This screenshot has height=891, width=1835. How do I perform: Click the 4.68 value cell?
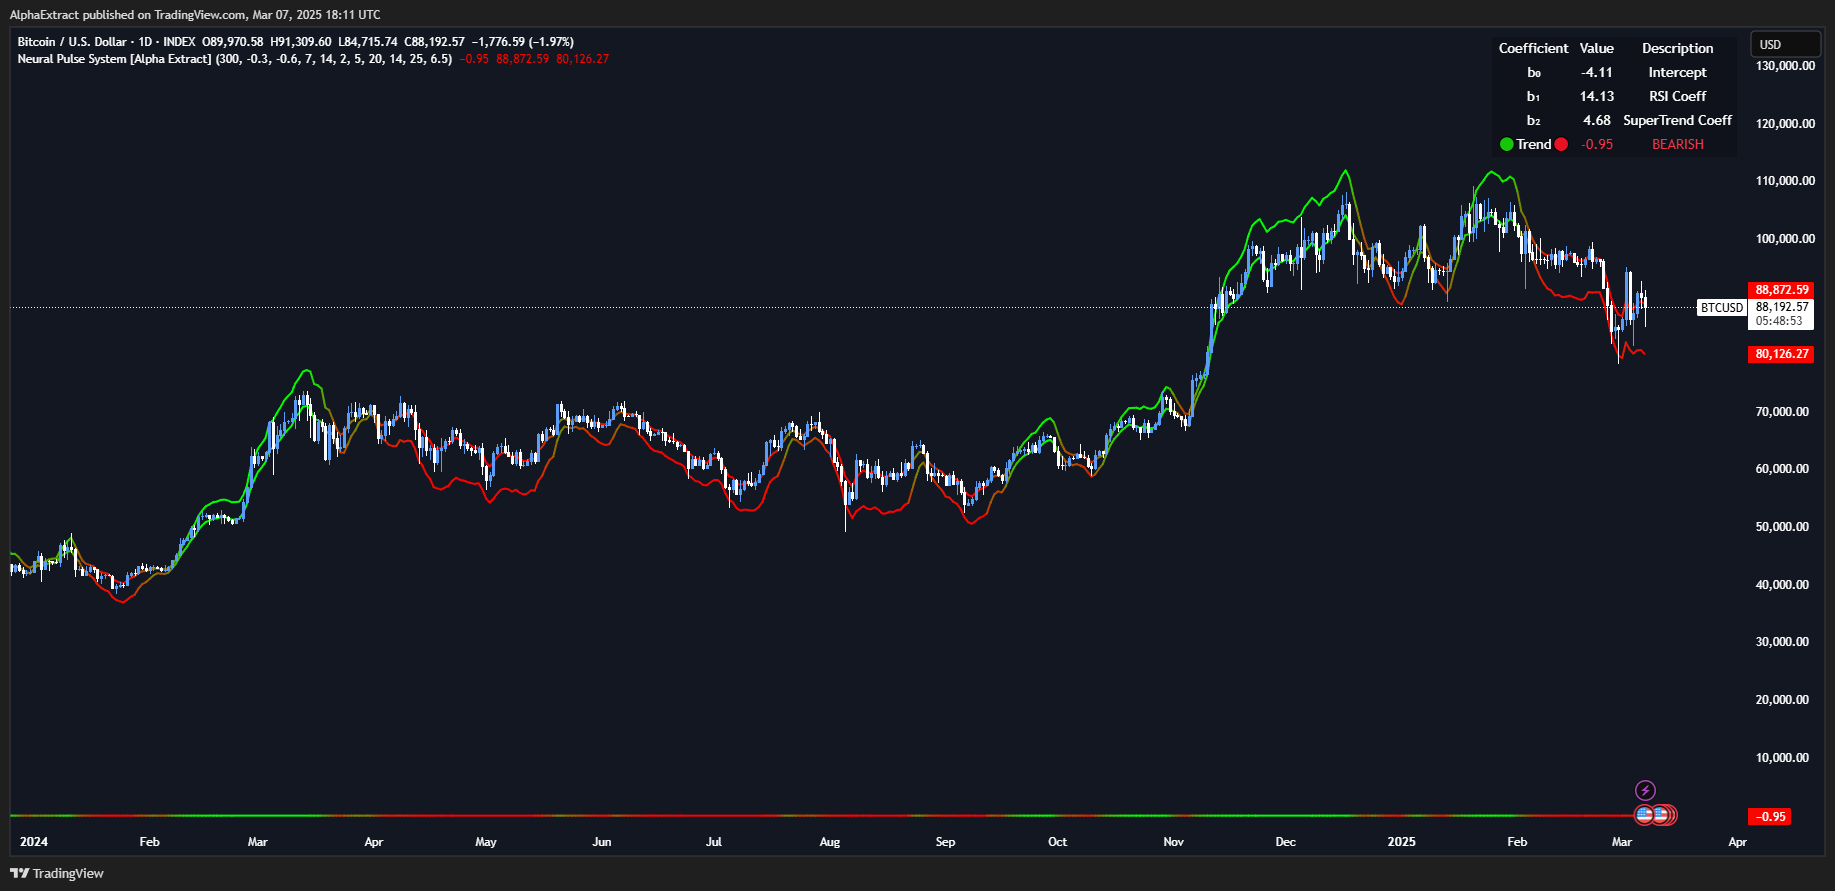[x=1597, y=120]
